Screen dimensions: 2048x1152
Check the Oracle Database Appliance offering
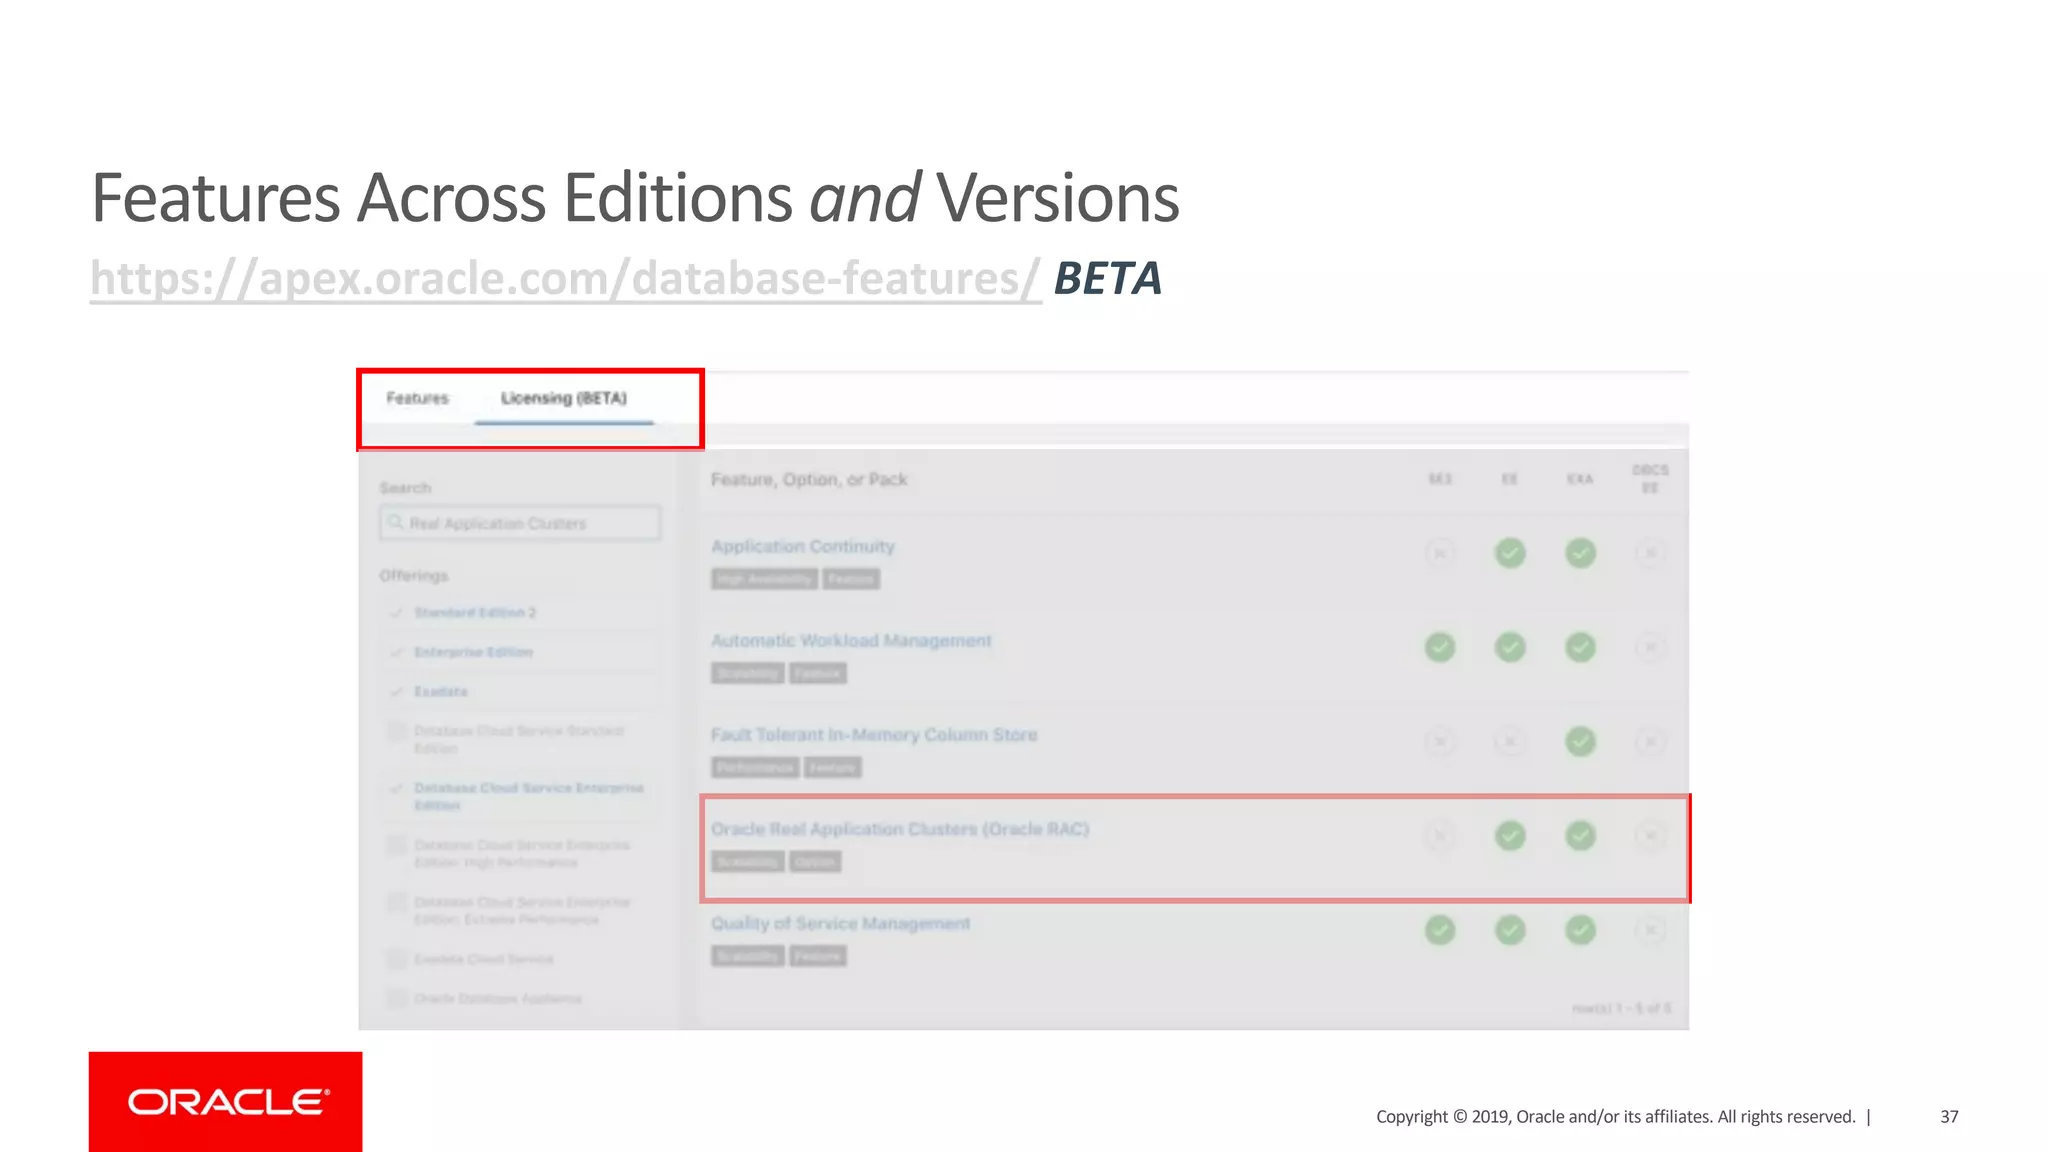[397, 998]
